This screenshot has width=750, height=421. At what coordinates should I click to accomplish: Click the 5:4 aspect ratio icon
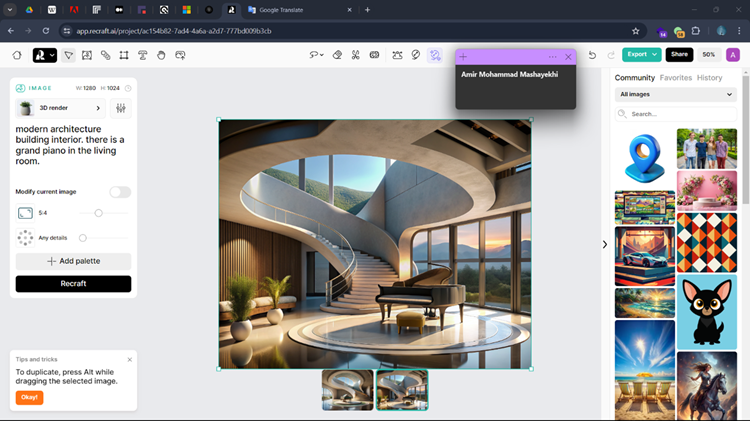tap(25, 213)
